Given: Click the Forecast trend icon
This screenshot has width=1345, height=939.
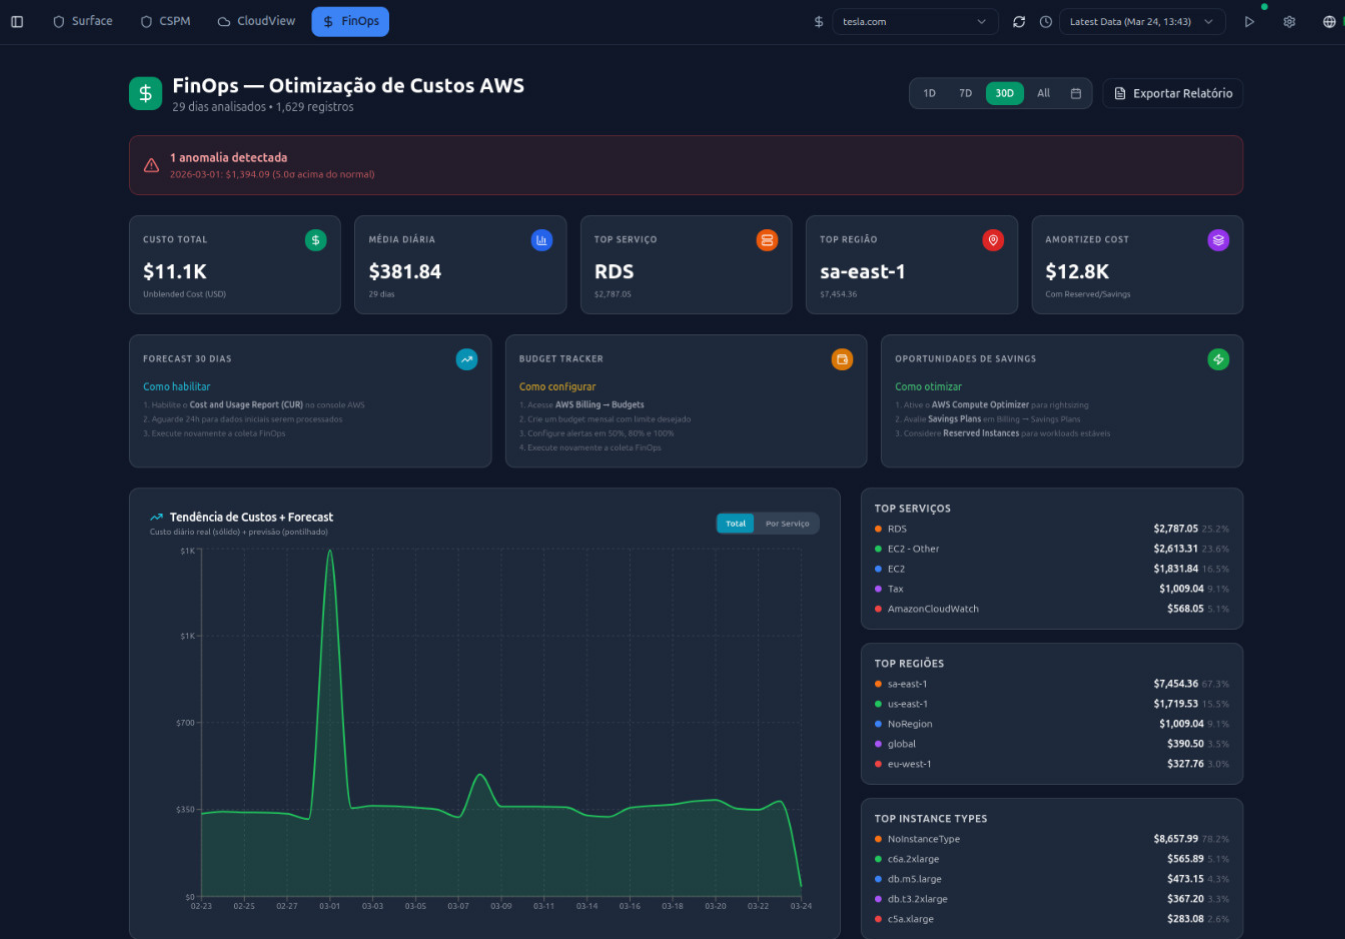Looking at the screenshot, I should point(467,359).
